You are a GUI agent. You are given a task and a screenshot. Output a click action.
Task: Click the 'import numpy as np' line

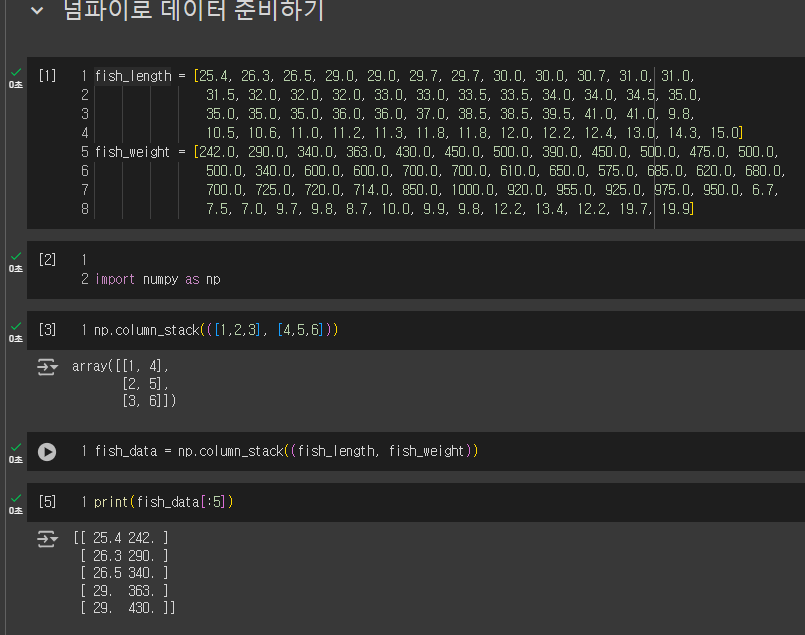tap(158, 279)
